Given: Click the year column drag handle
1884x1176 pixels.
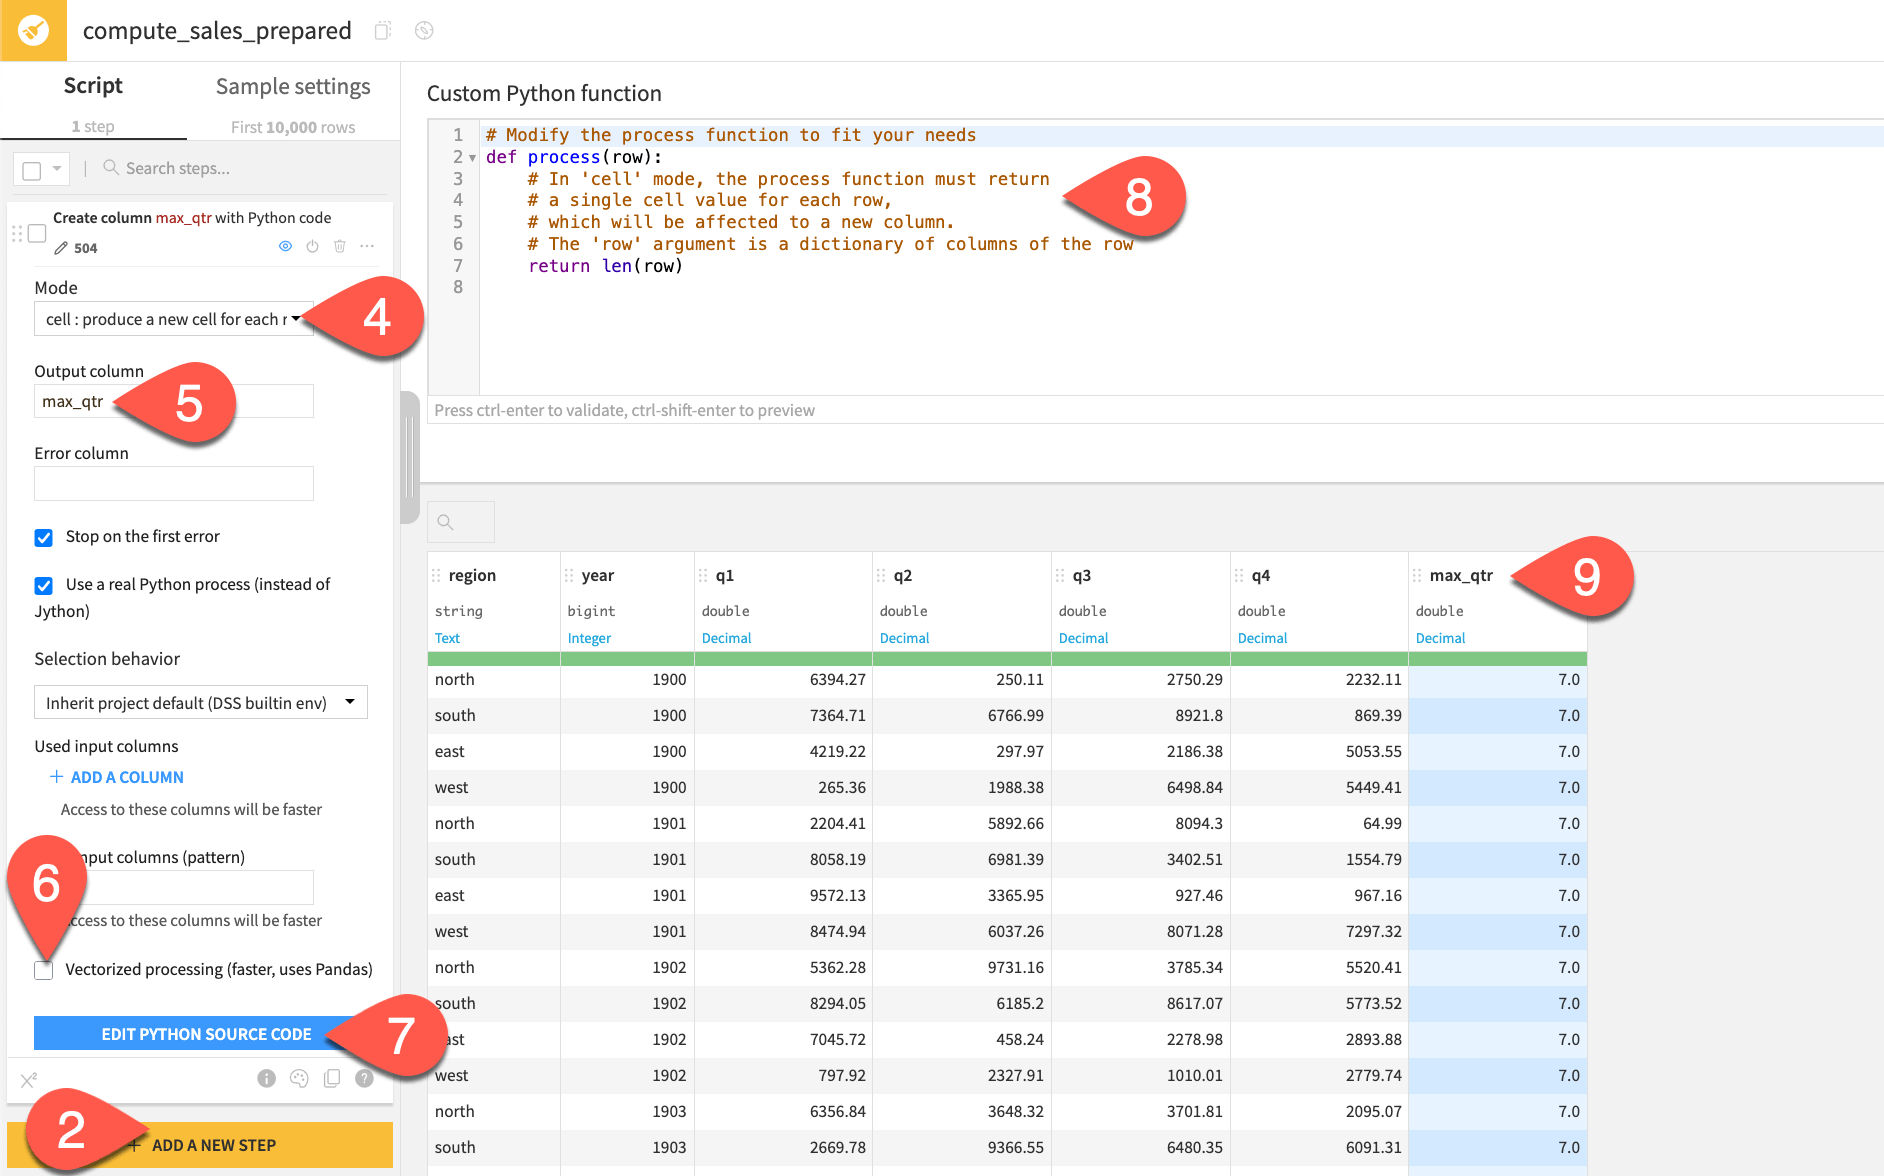Looking at the screenshot, I should pos(569,576).
